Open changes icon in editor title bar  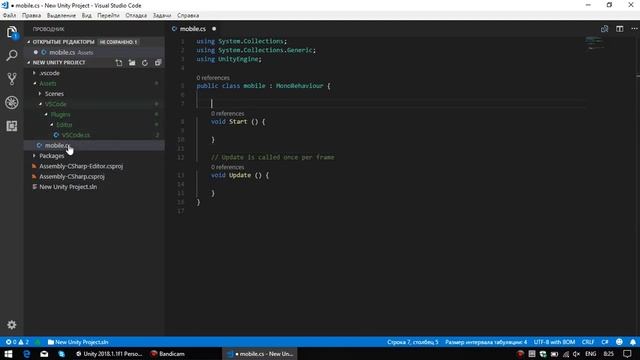click(604, 29)
